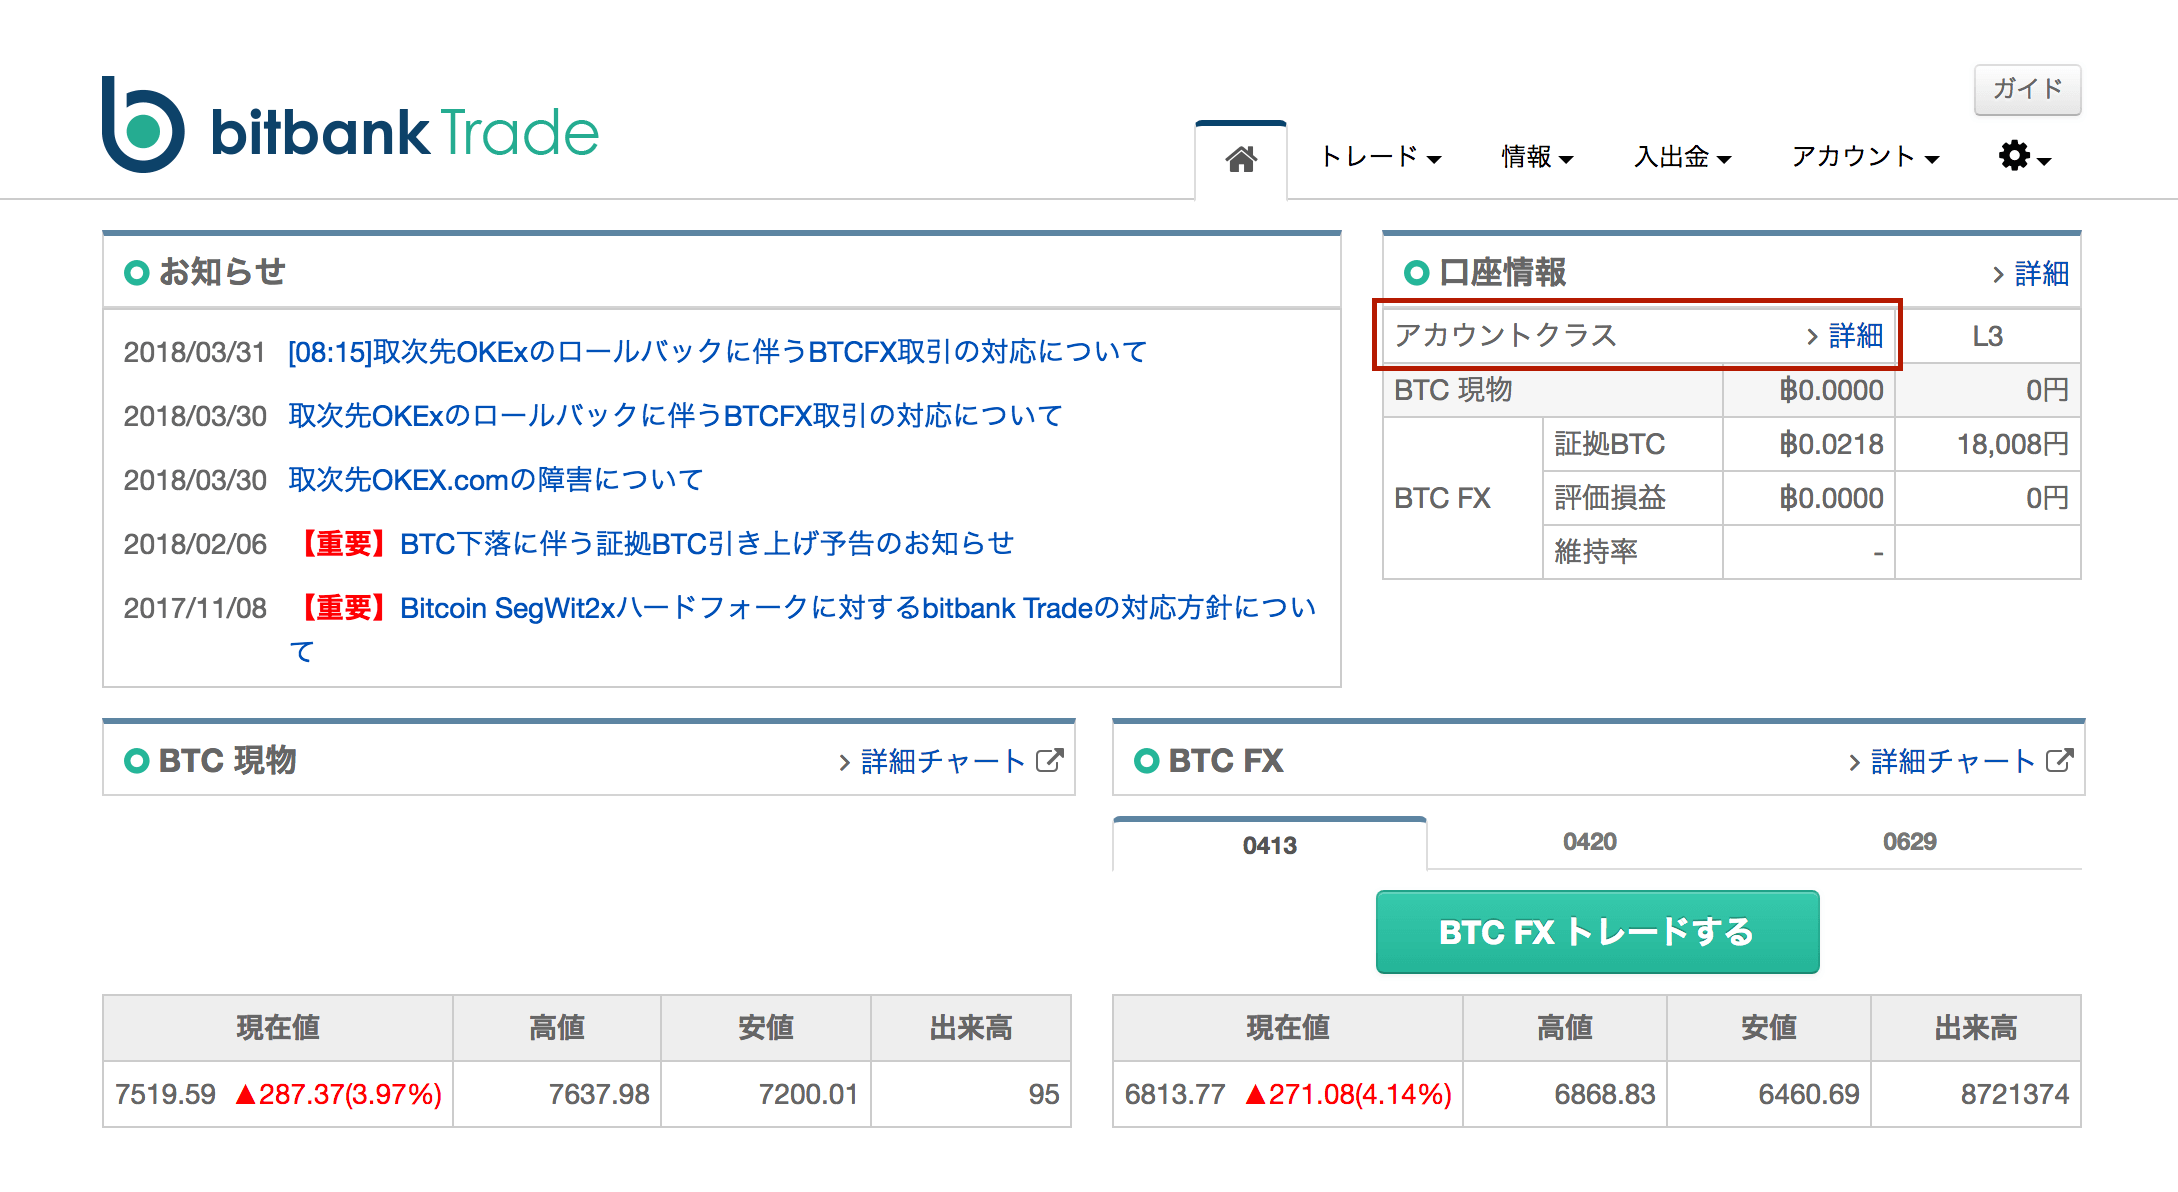Click the お知らせ section heading
Image resolution: width=2178 pixels, height=1192 pixels.
click(x=222, y=272)
